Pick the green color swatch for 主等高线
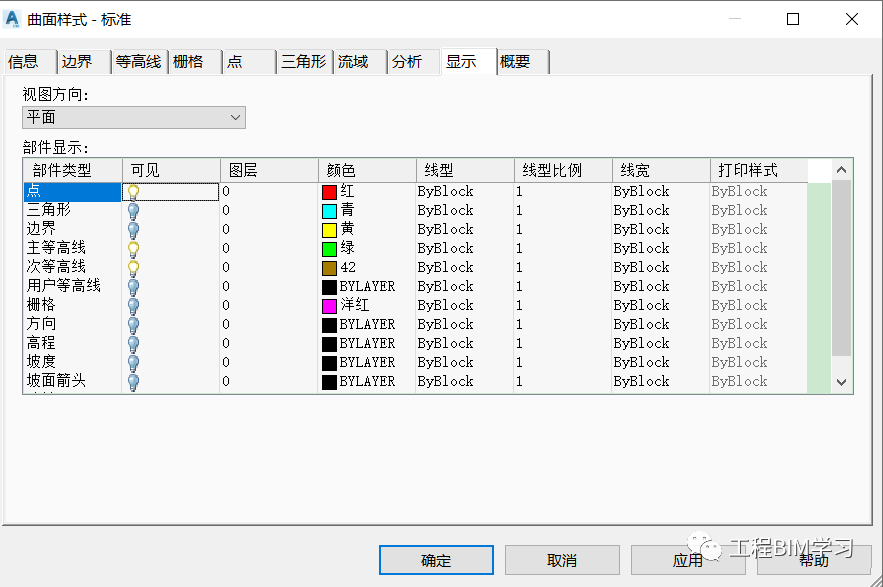Screen dimensions: 883x587 click(329, 249)
